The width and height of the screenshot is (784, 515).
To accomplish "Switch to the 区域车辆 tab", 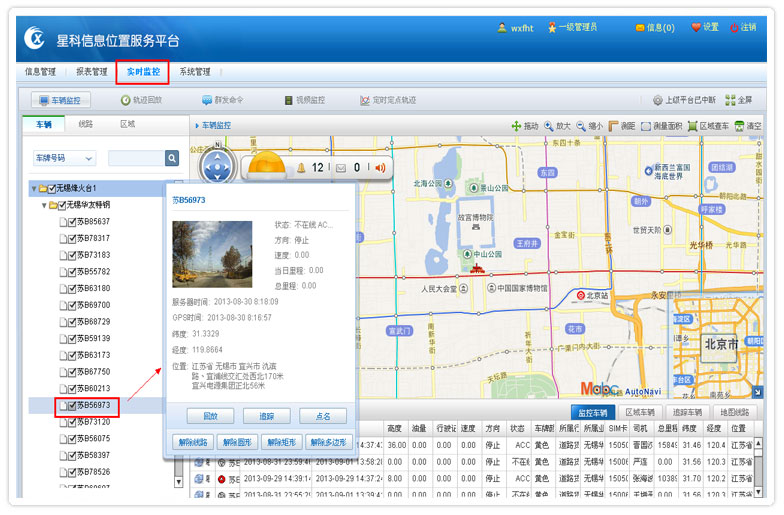I will coord(639,412).
